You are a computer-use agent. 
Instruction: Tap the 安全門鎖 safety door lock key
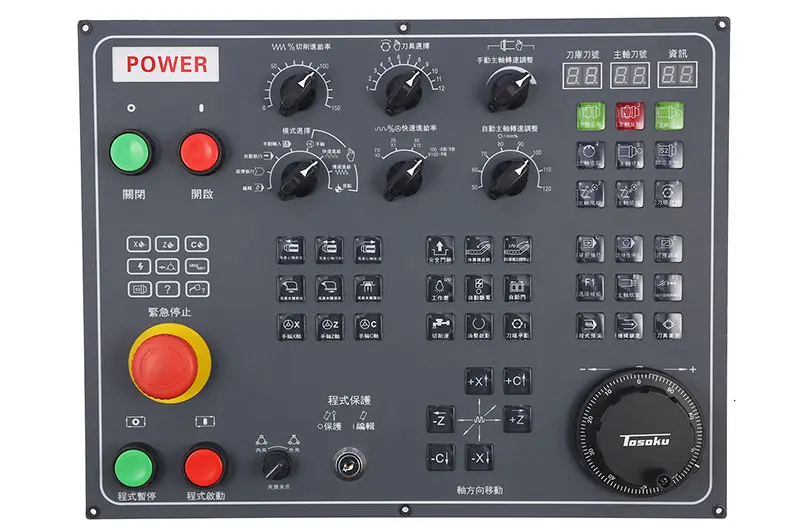coord(440,249)
